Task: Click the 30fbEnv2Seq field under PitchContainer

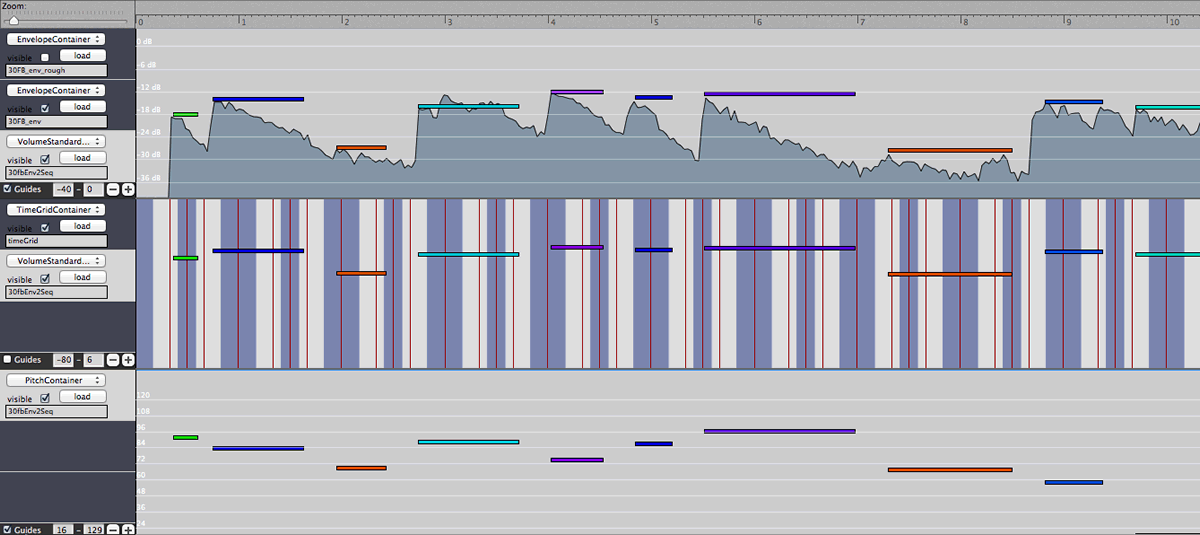Action: point(56,411)
